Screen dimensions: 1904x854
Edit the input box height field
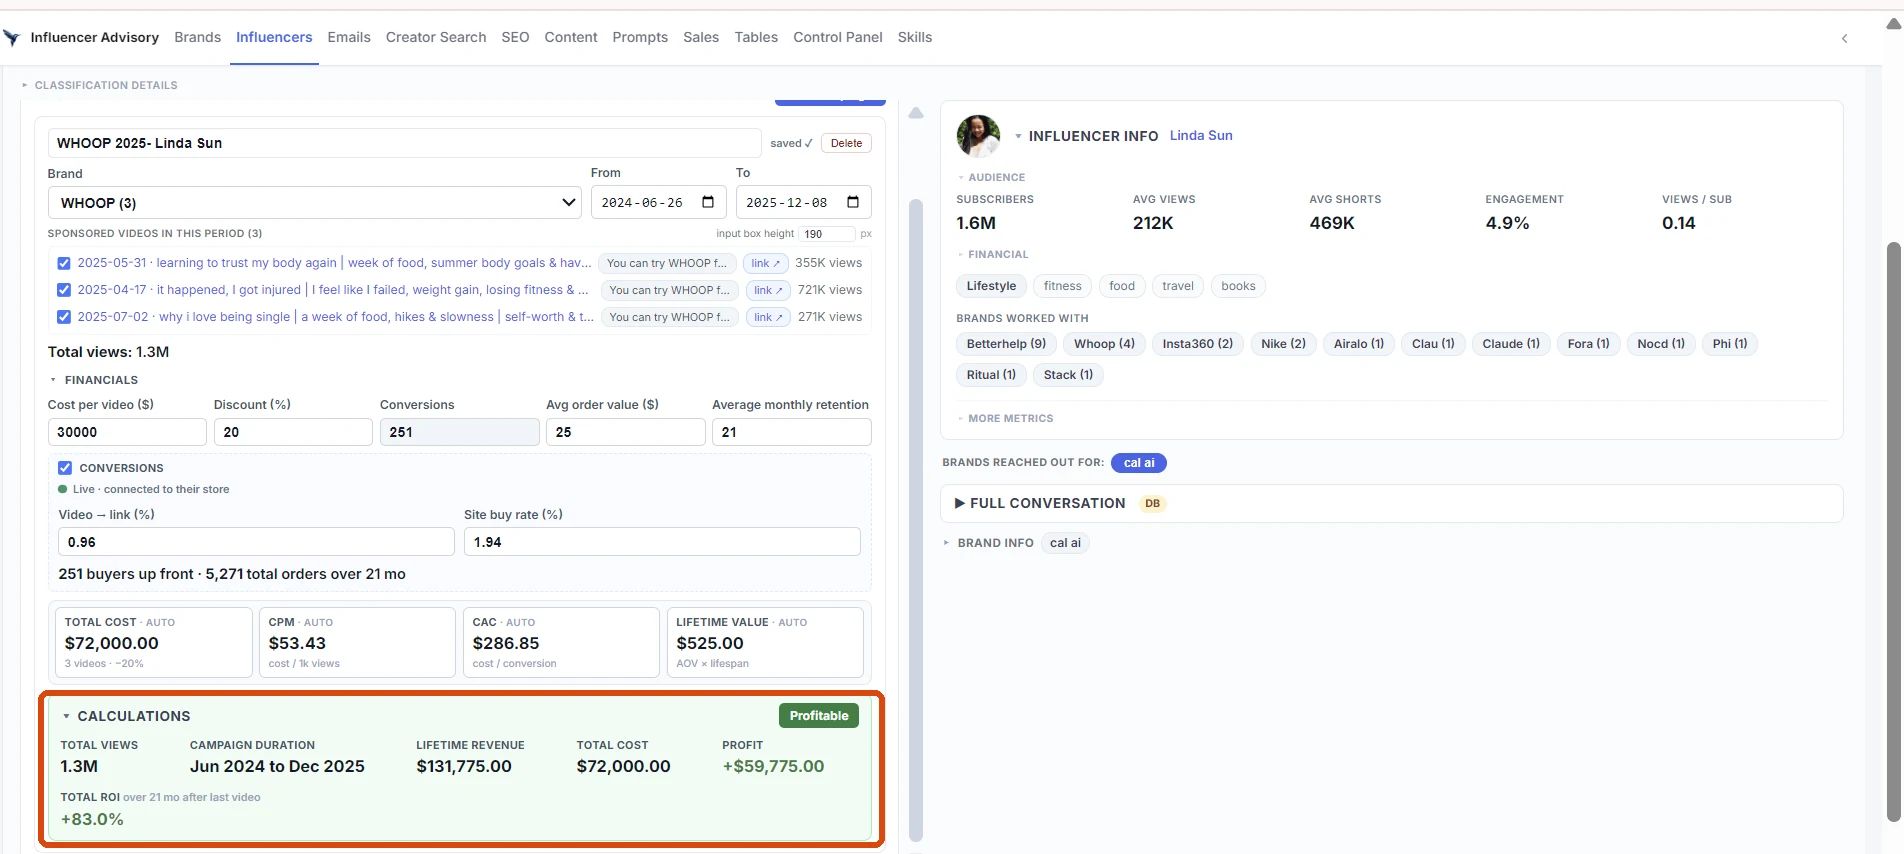pyautogui.click(x=827, y=234)
